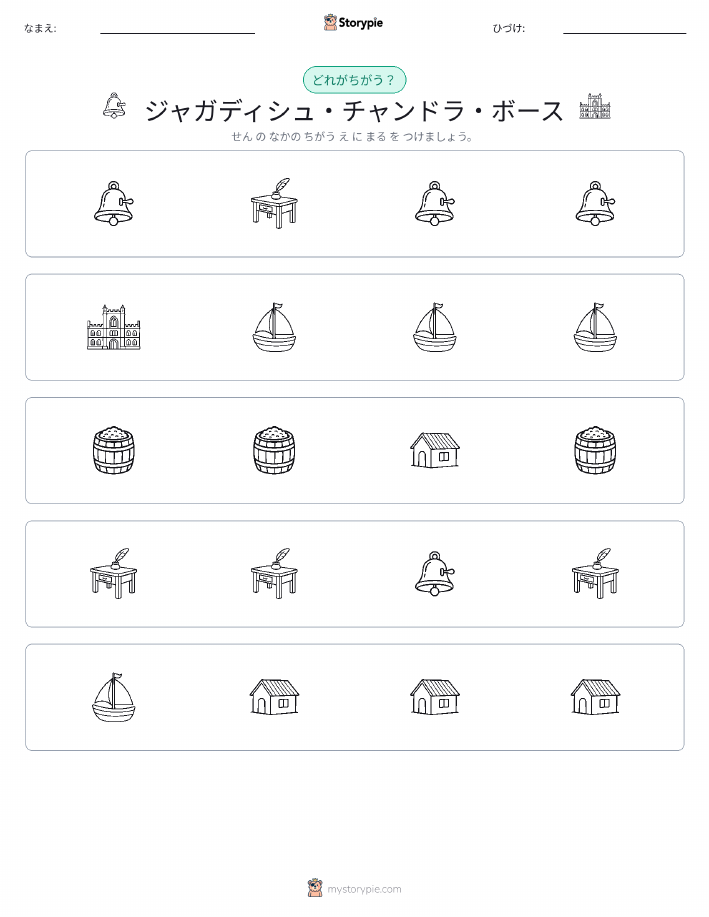The image size is (709, 917).
Task: Mark the sailboat in the last row
Action: point(113,697)
